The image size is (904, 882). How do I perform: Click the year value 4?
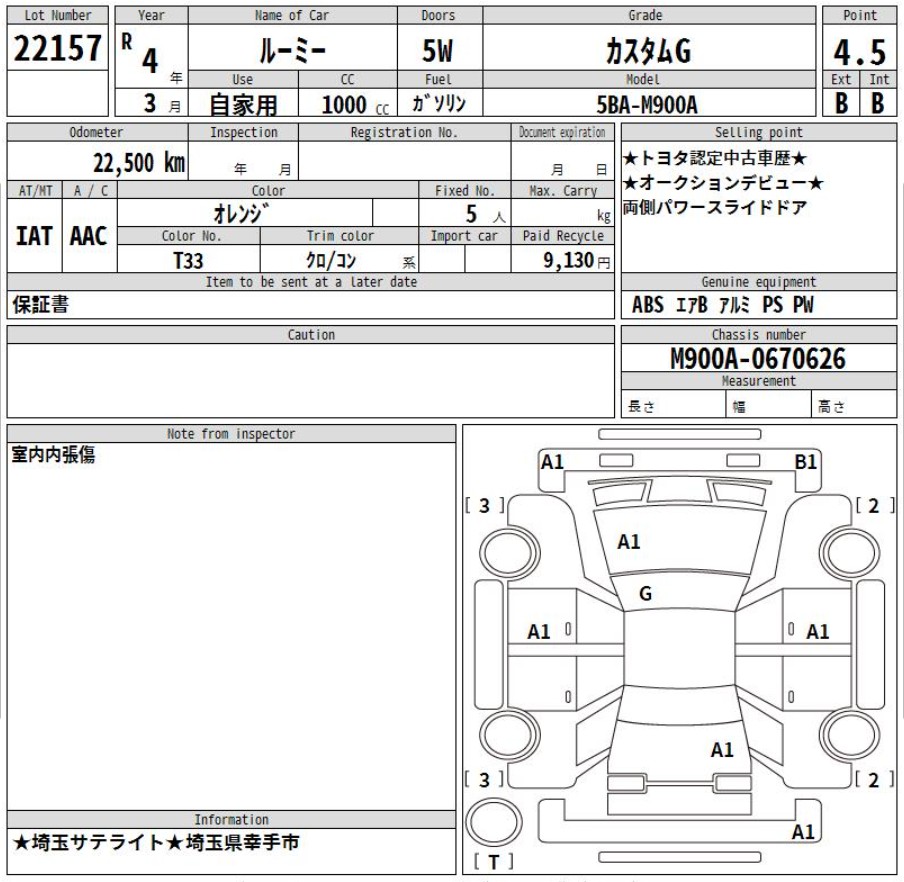click(x=150, y=60)
